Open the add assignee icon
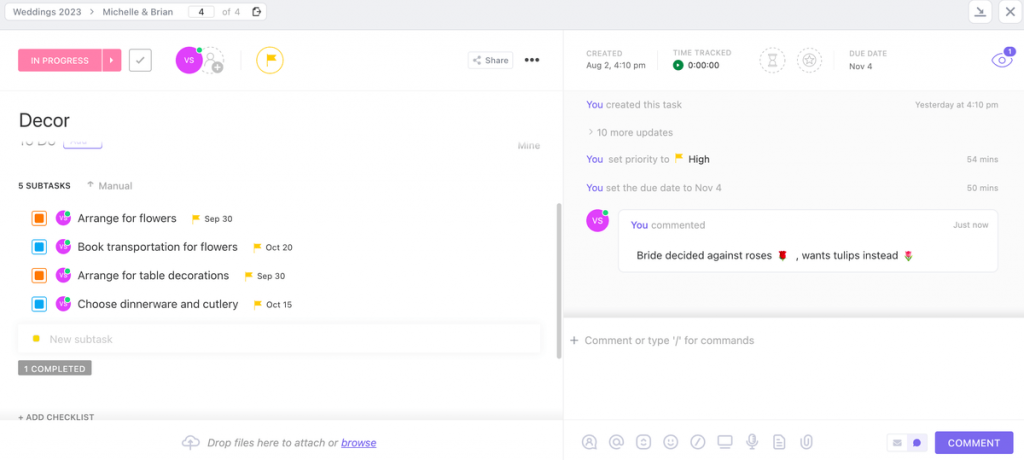This screenshot has width=1024, height=460. coord(214,62)
